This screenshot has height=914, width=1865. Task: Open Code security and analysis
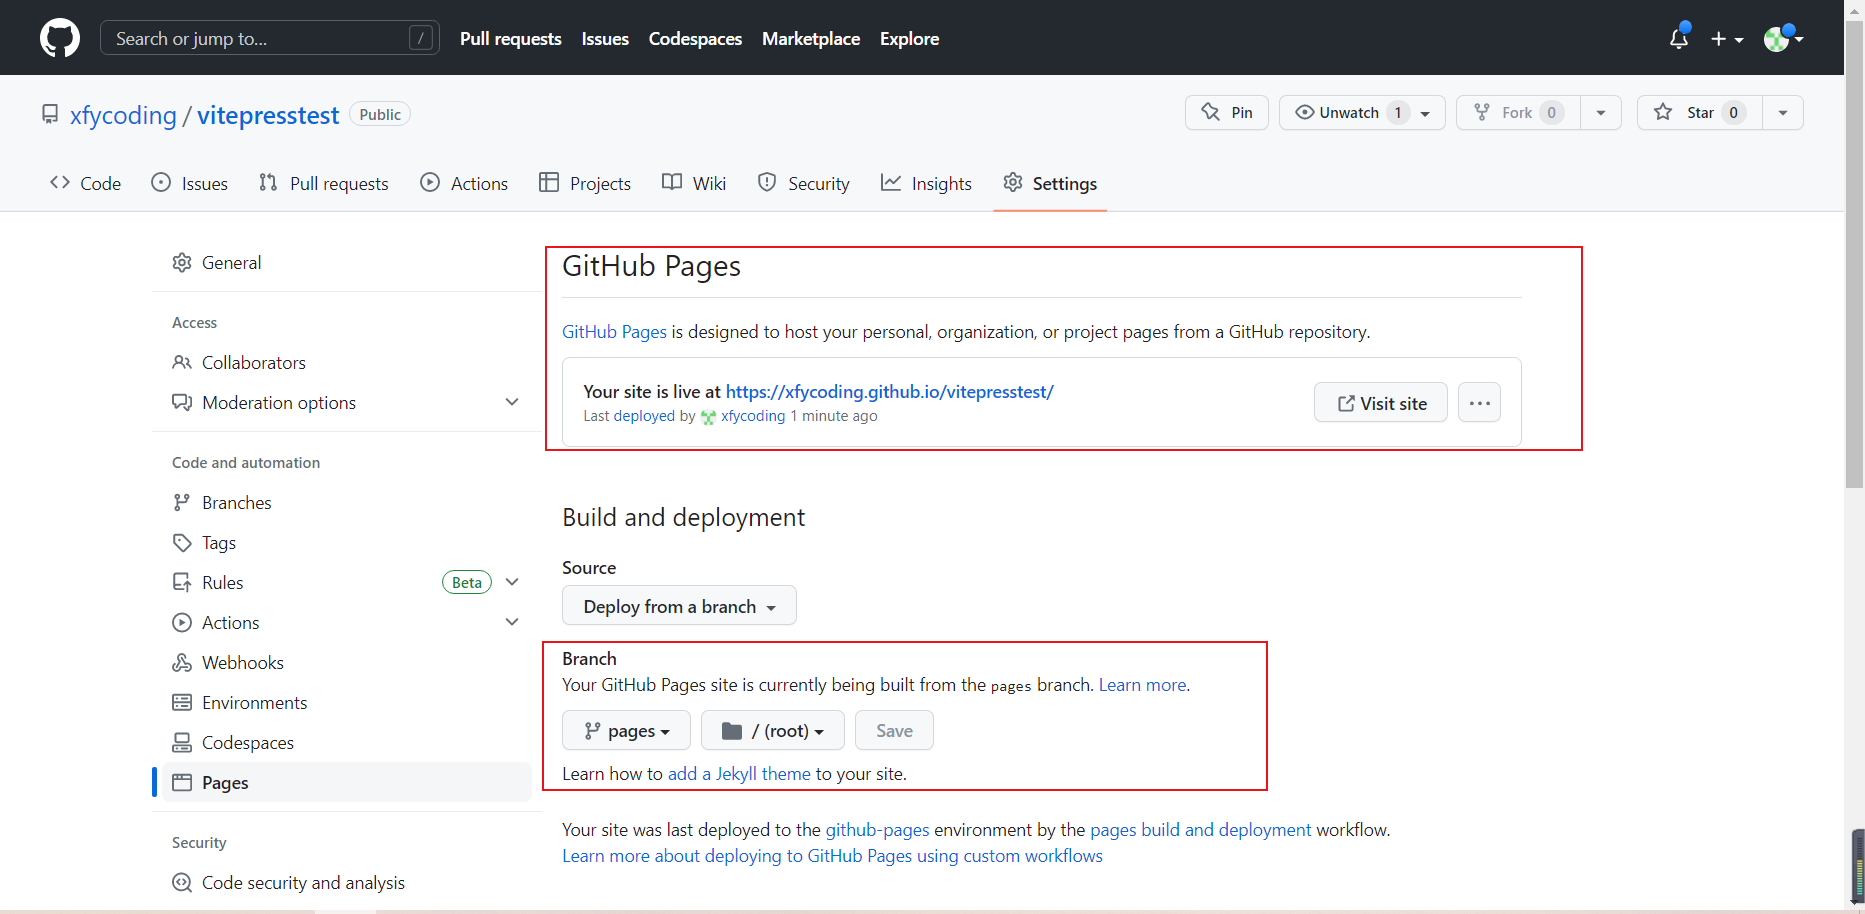point(347,883)
